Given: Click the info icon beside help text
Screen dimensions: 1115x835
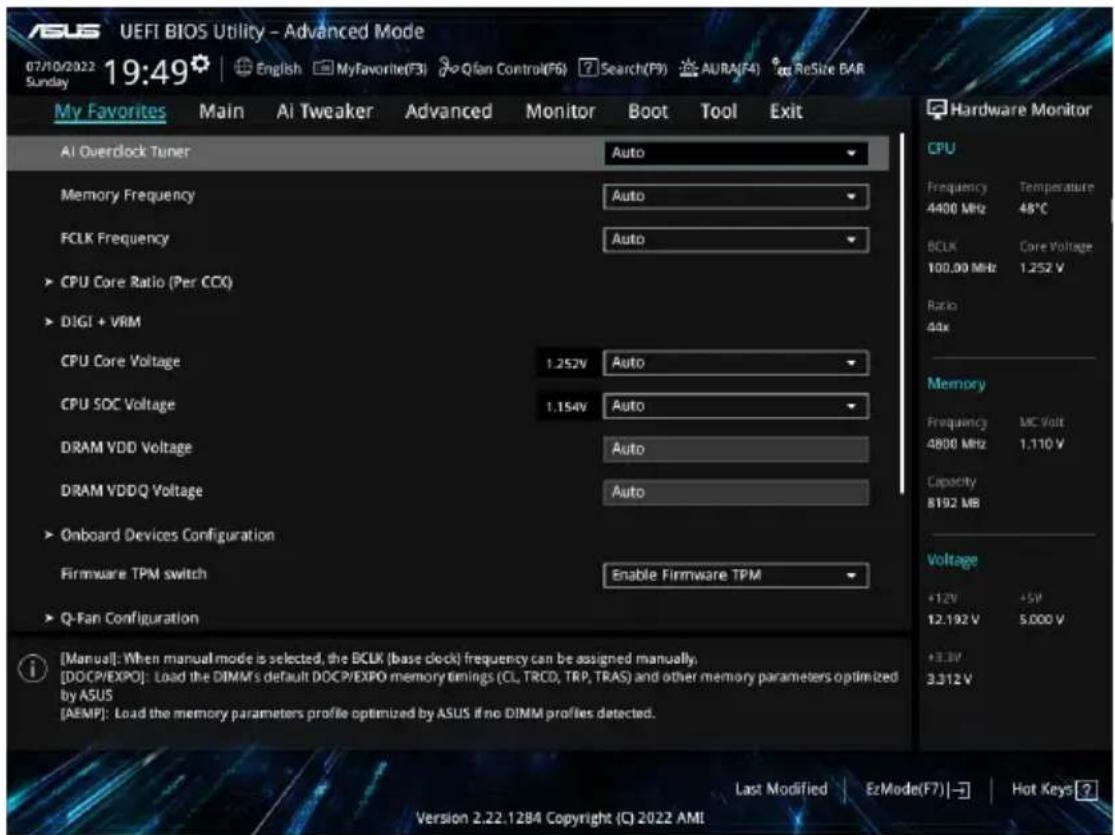Looking at the screenshot, I should point(33,669).
